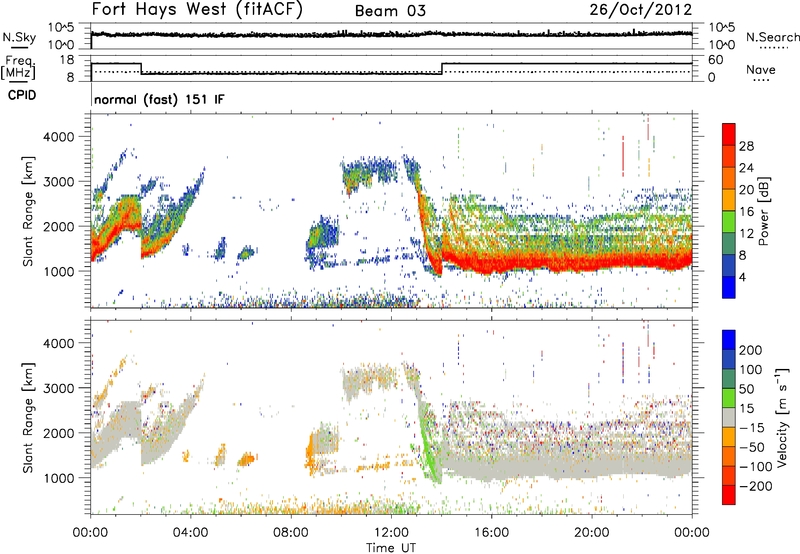
Task: Click the '16:00' time tick label
Action: point(491,533)
